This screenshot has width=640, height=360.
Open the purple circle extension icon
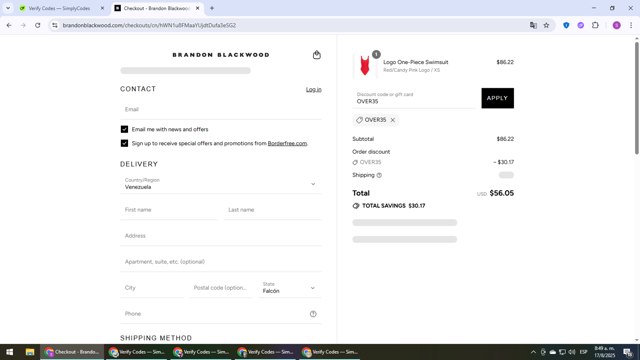(580, 25)
